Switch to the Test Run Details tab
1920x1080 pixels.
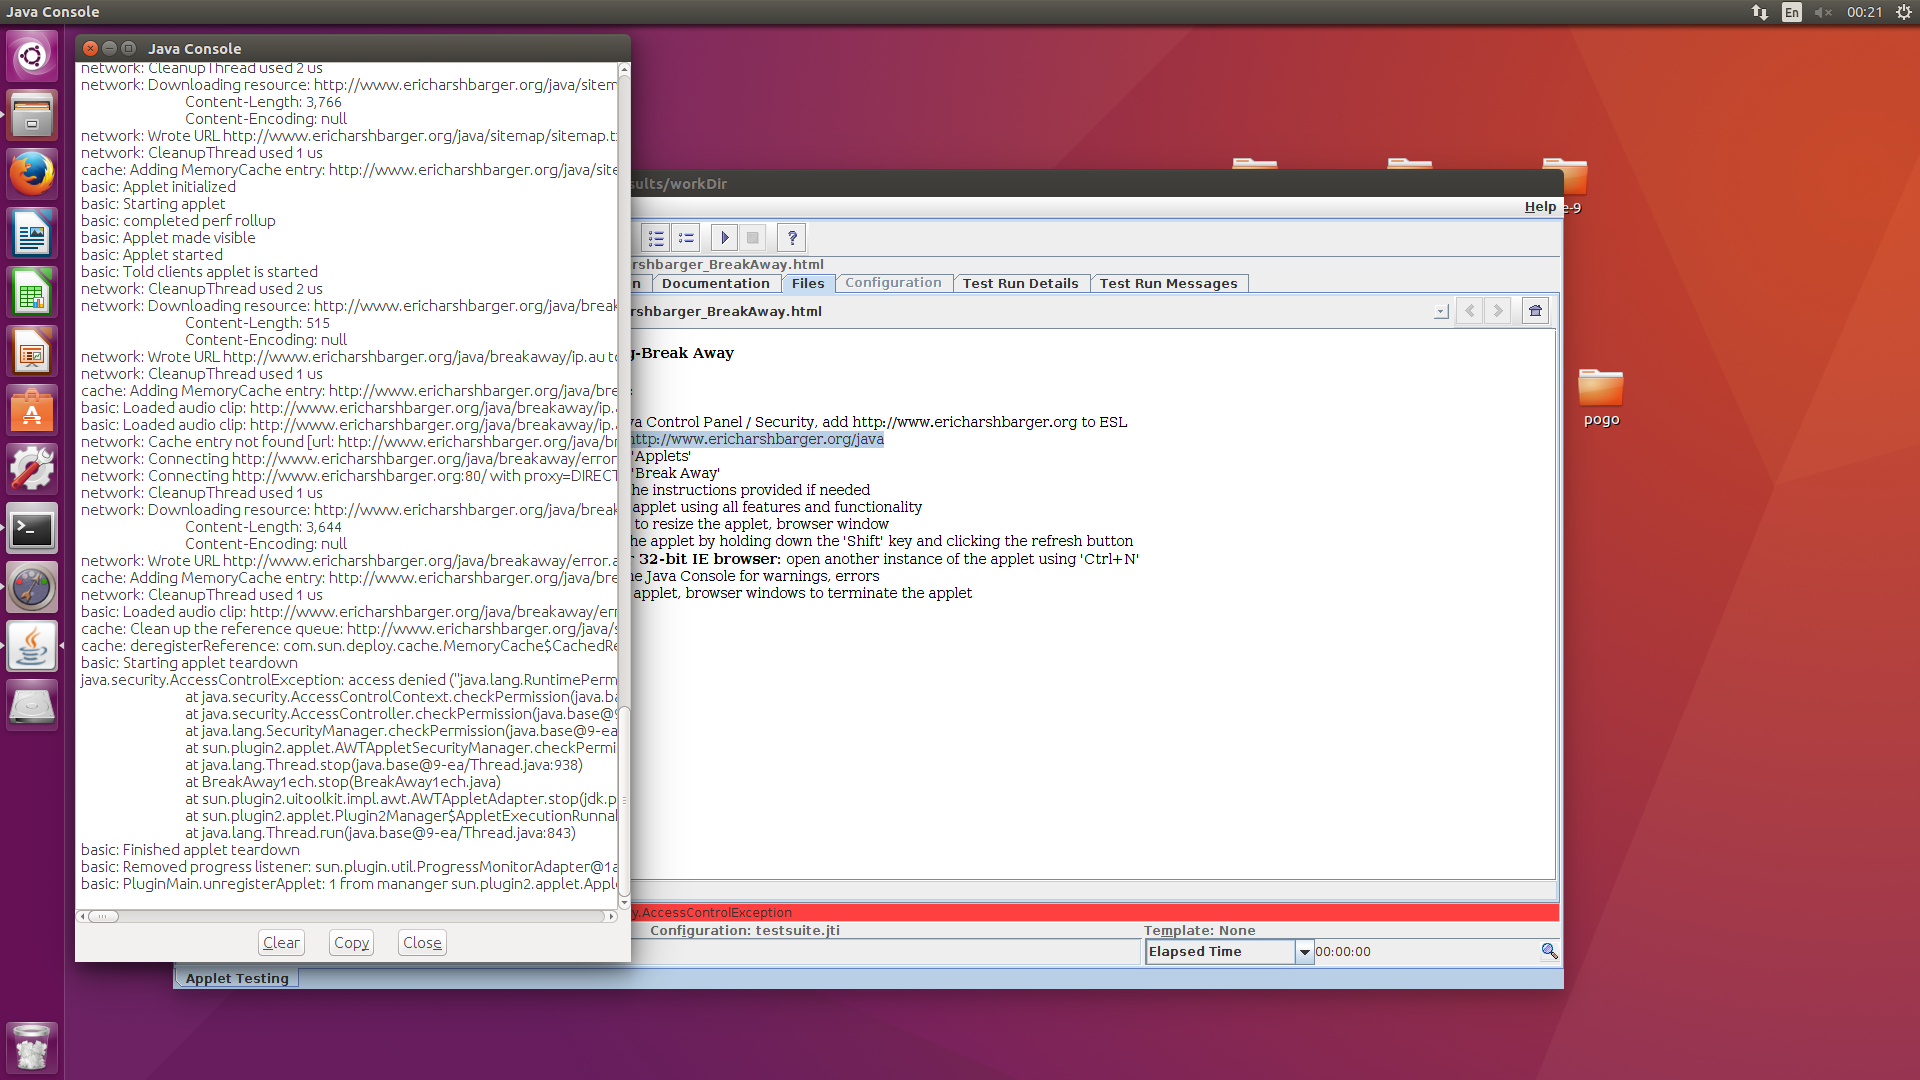point(1020,284)
